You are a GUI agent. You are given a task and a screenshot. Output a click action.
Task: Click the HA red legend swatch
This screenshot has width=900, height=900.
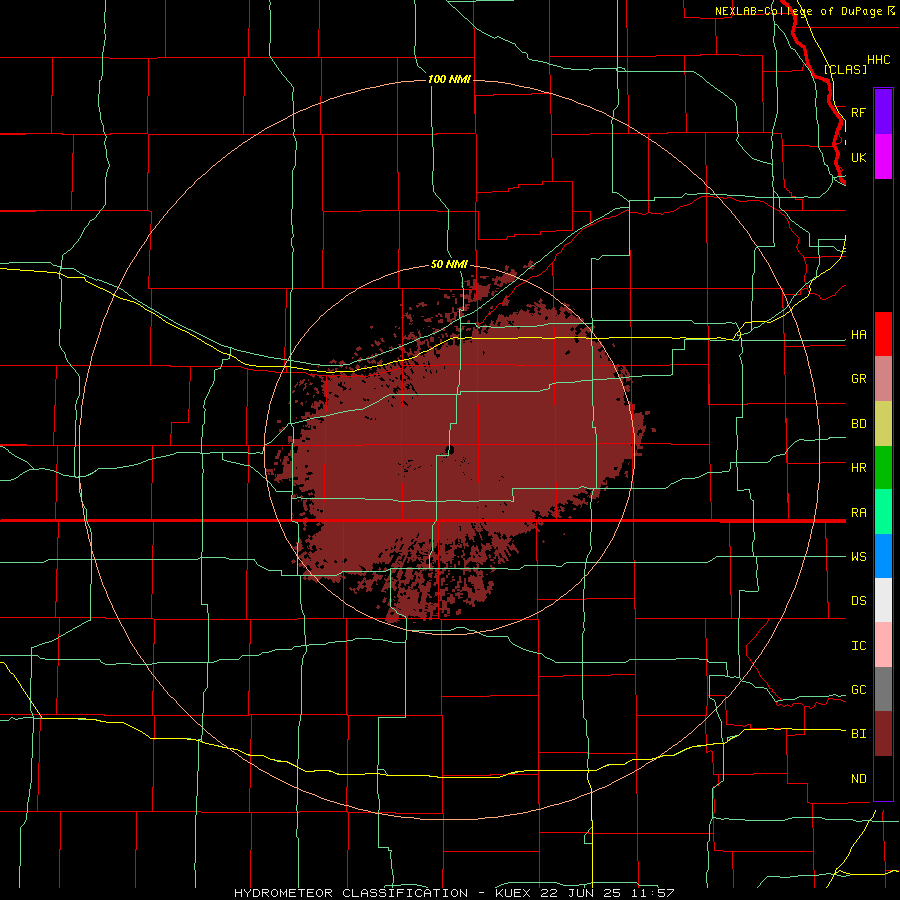pyautogui.click(x=883, y=334)
